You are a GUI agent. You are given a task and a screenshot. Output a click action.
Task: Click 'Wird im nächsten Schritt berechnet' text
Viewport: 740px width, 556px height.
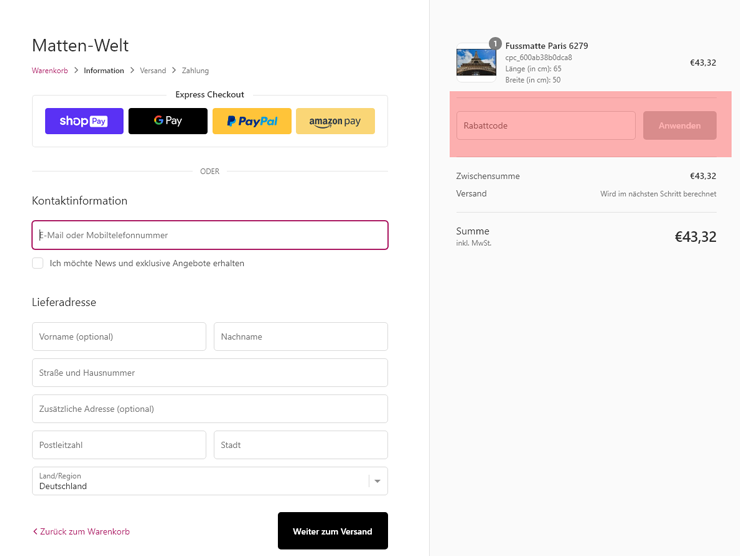pyautogui.click(x=658, y=194)
